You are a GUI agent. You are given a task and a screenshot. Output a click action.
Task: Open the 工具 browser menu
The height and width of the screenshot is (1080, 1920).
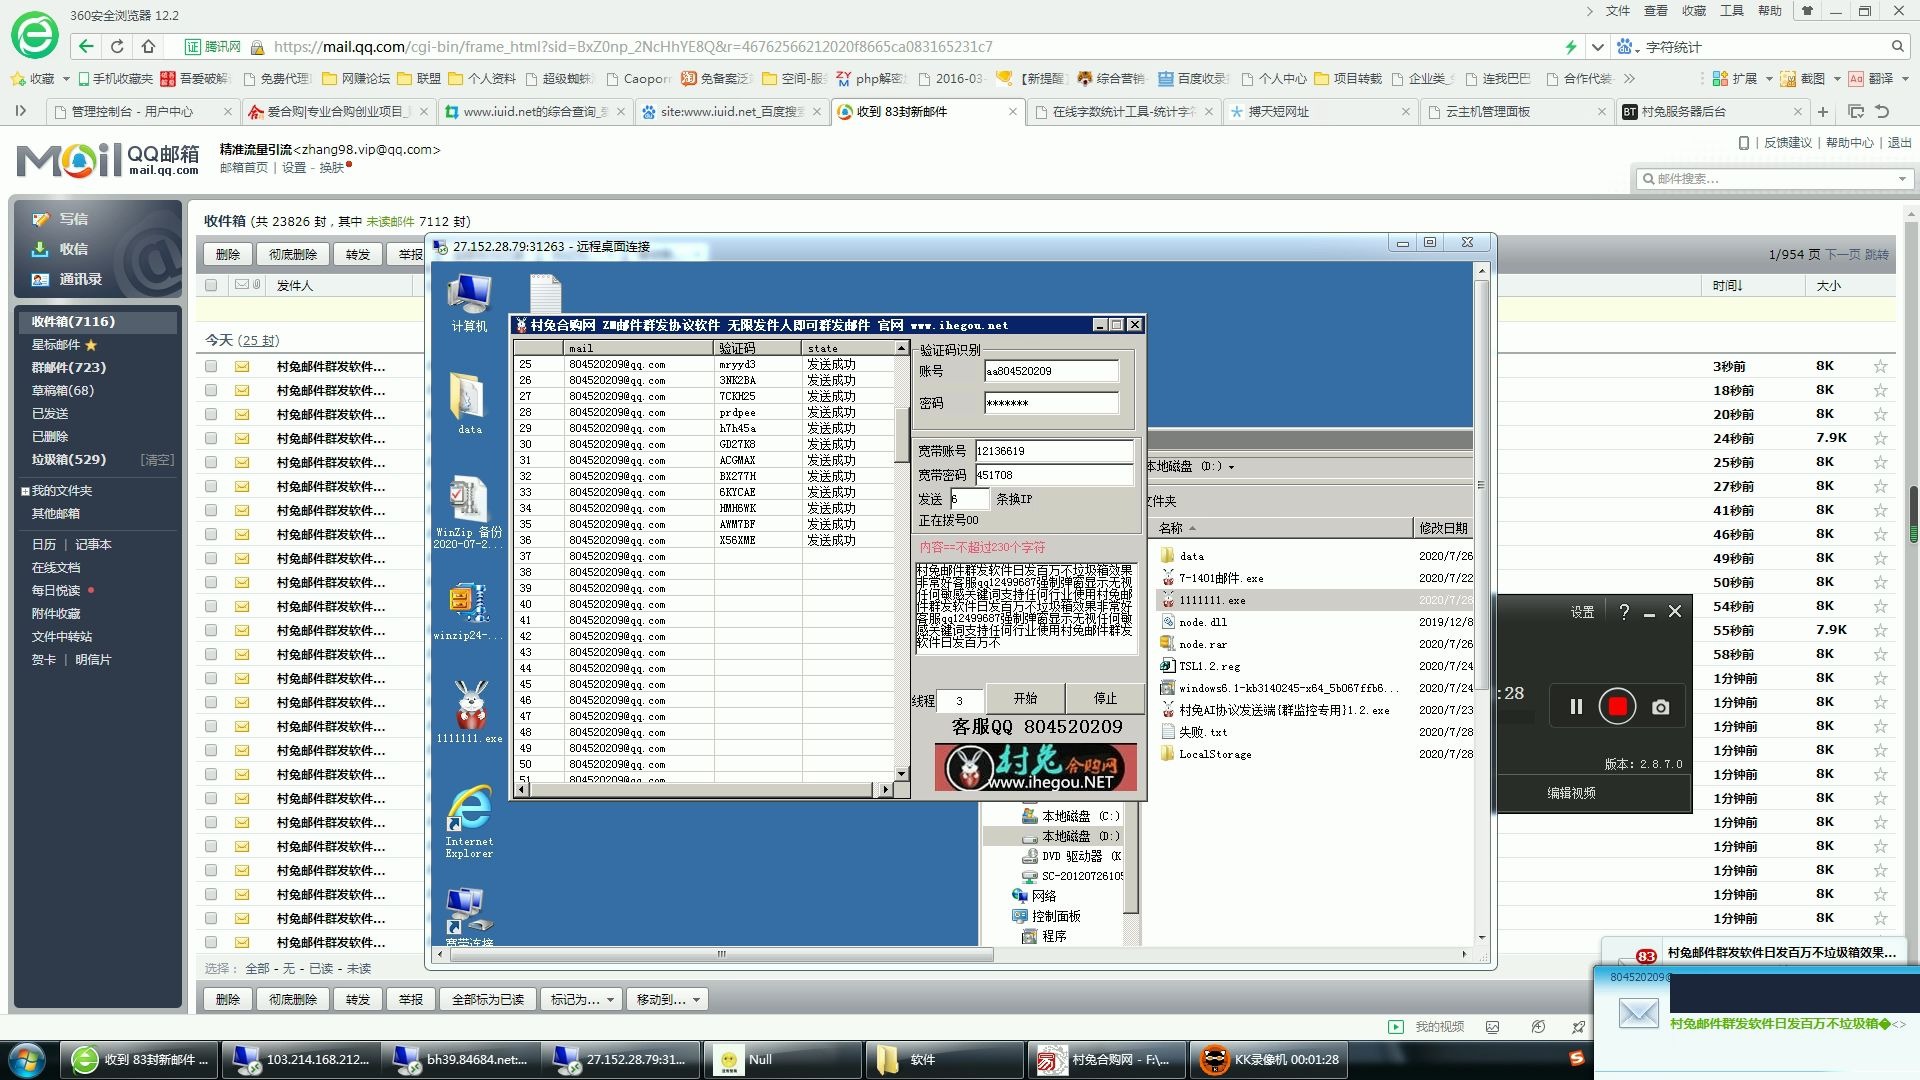[1731, 11]
